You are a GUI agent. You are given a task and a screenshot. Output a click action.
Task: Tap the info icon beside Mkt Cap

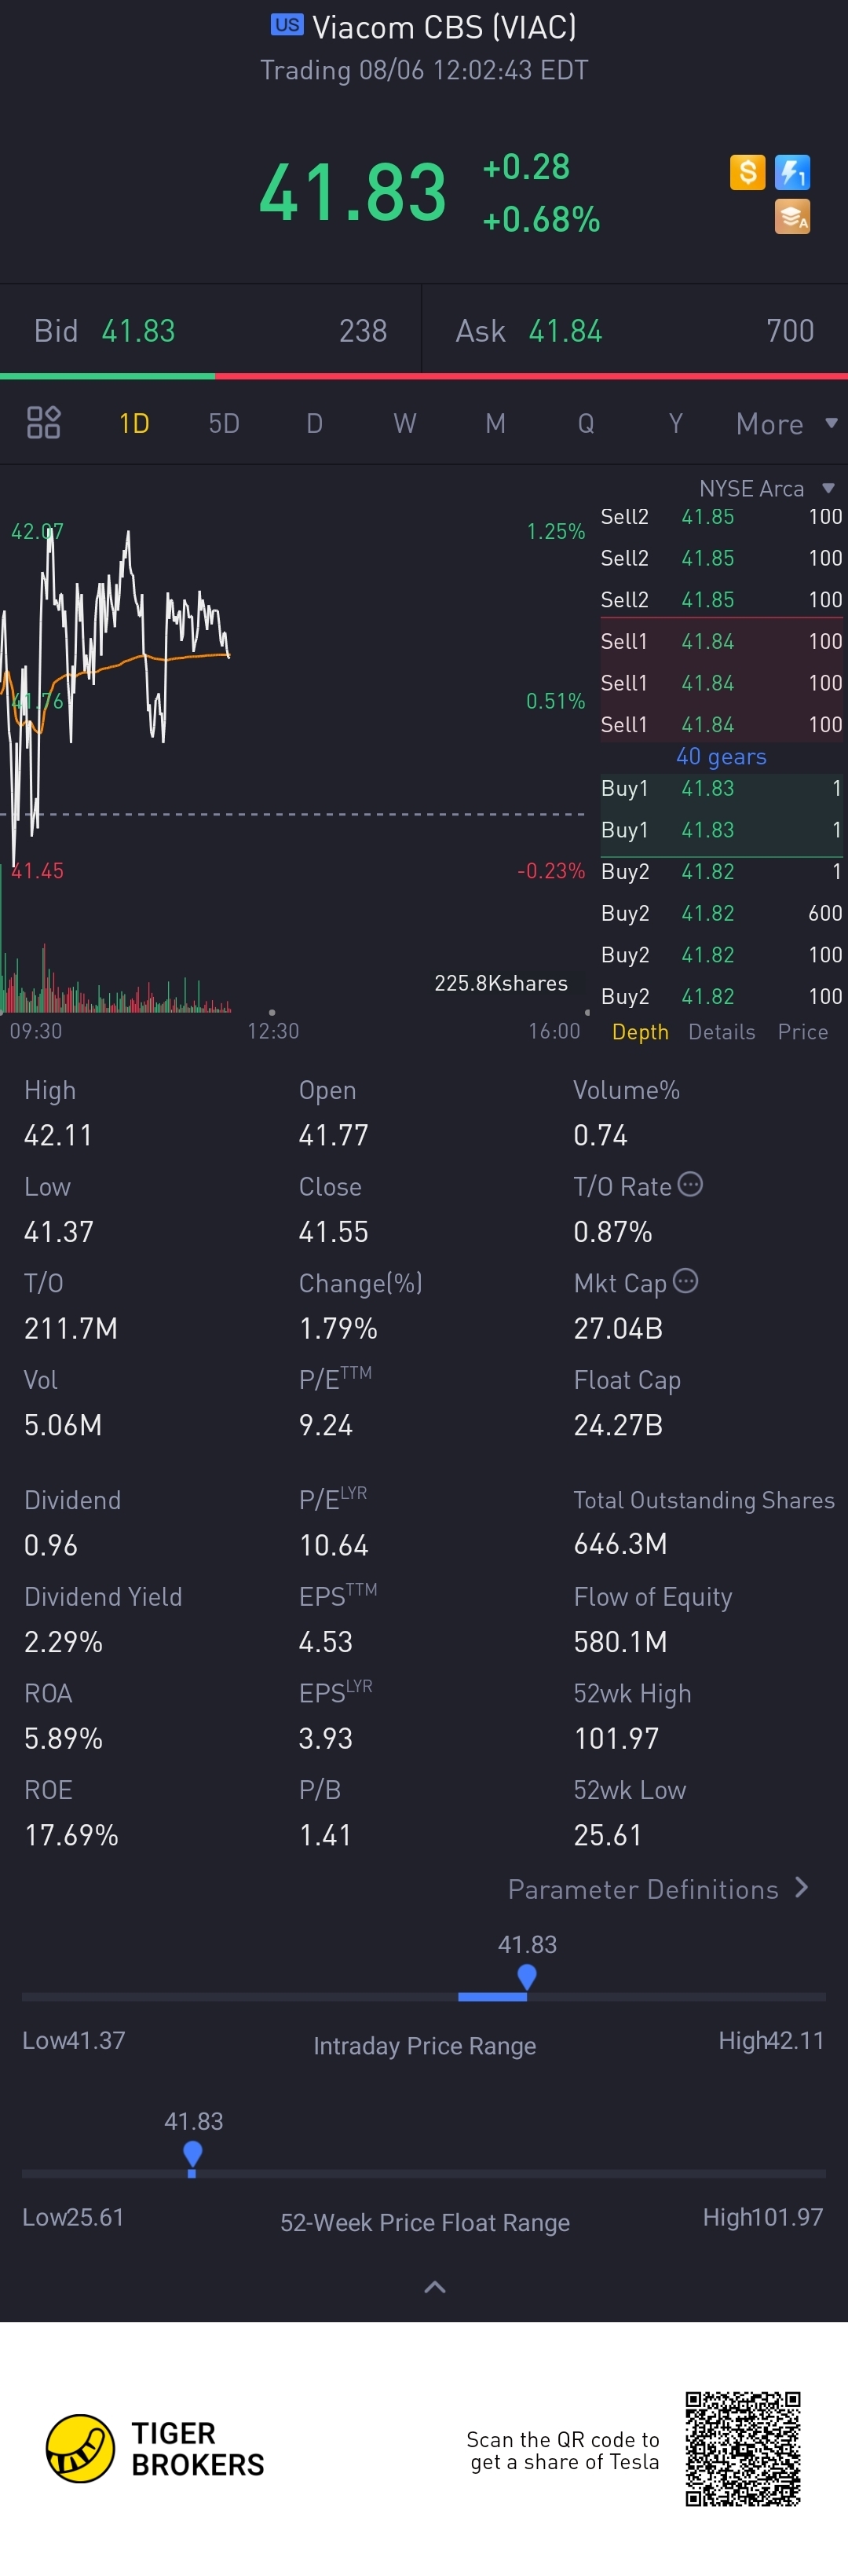(686, 1281)
